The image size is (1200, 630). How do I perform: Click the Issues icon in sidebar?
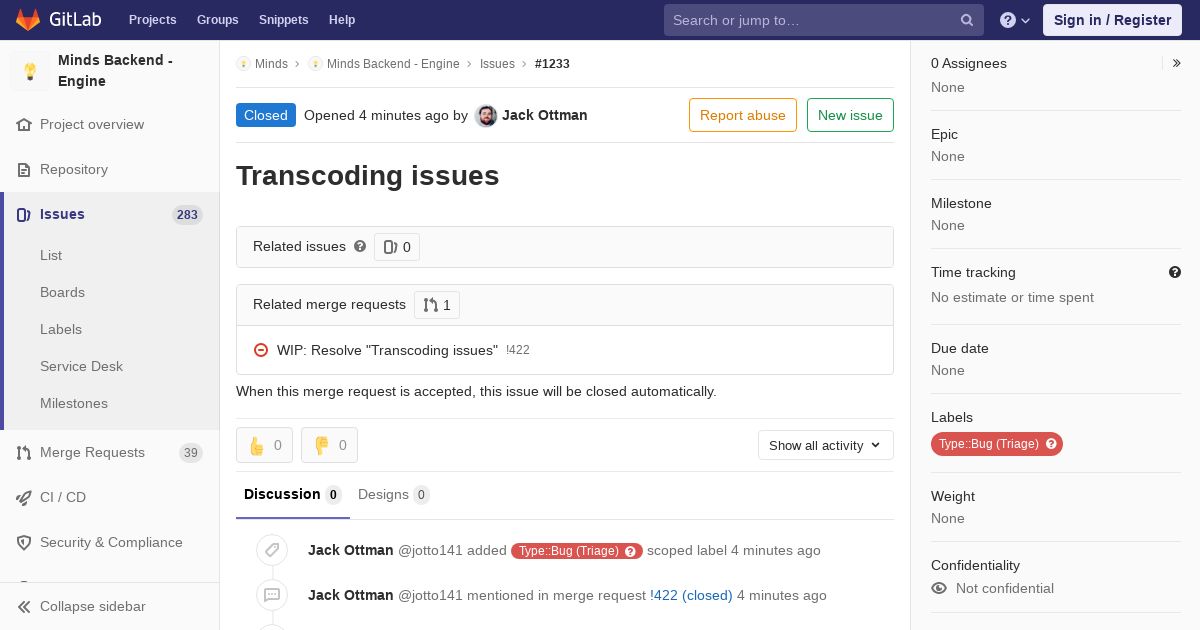click(24, 215)
